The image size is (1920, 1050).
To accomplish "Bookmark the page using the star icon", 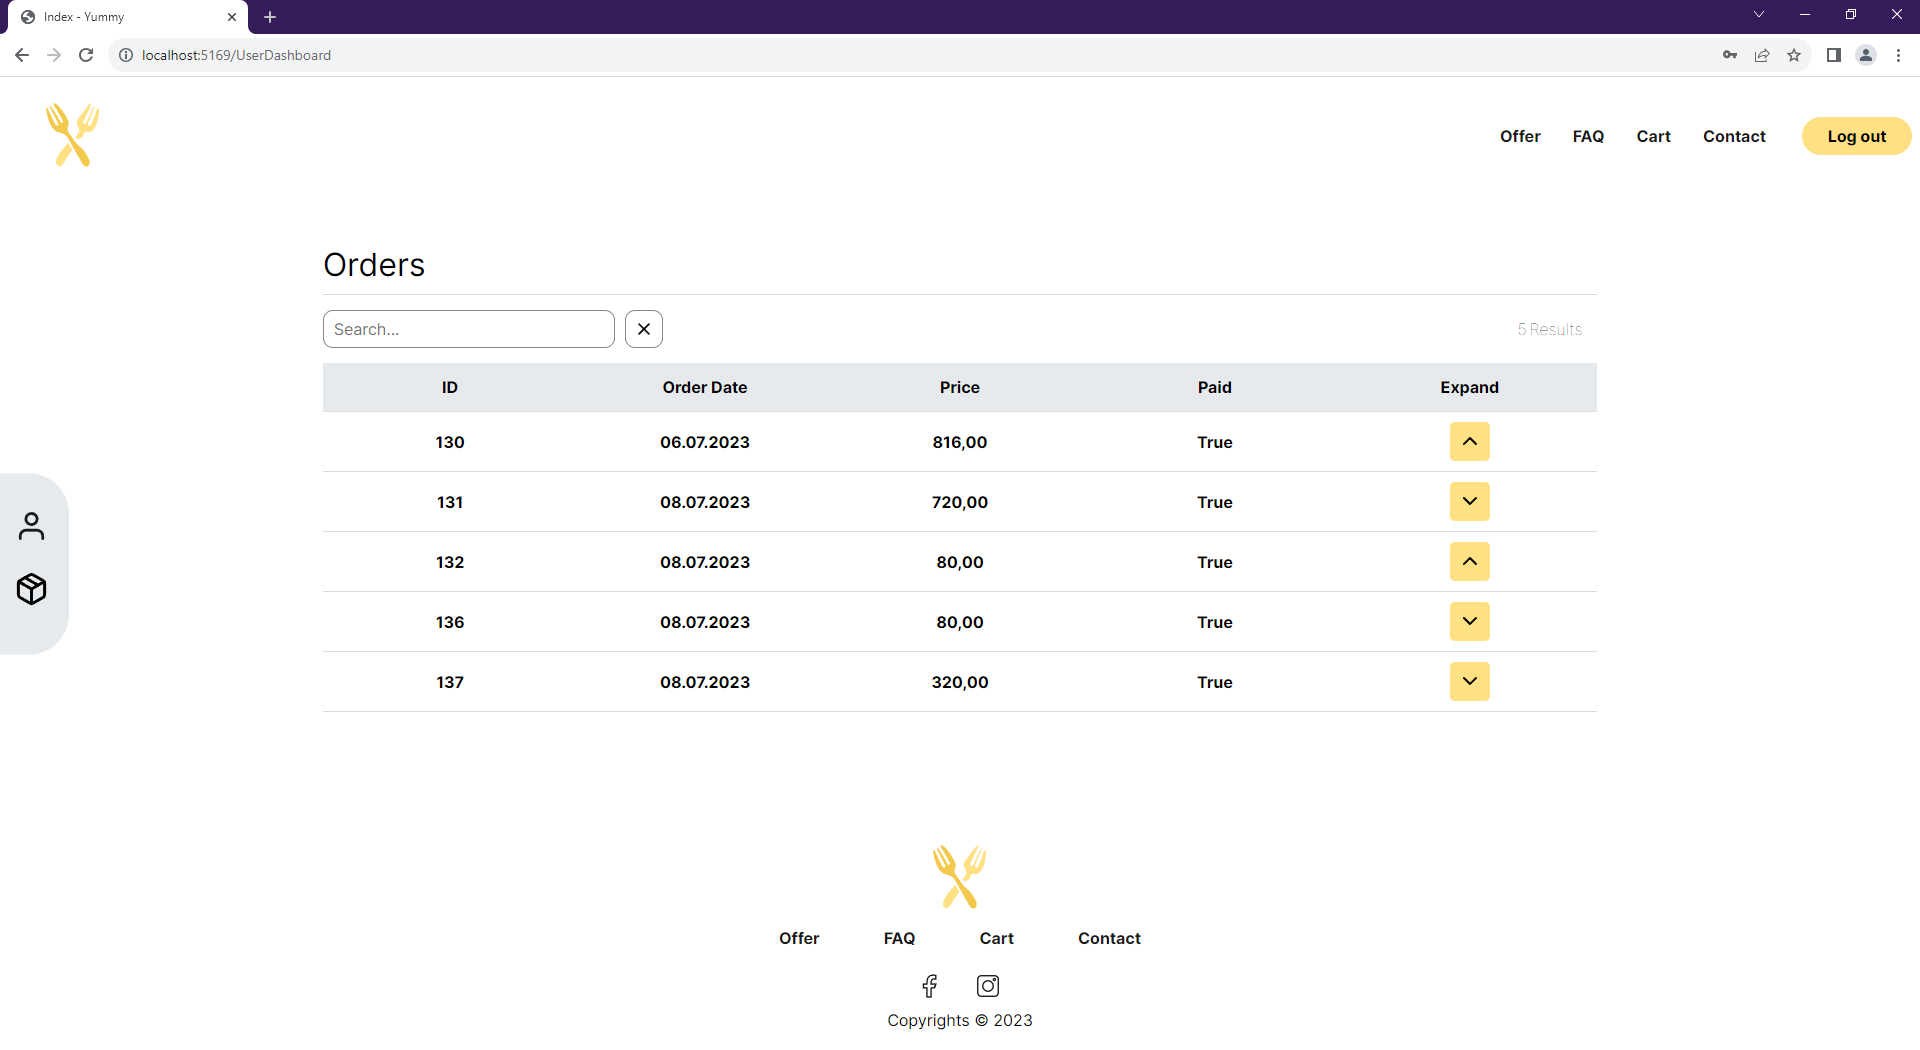I will coord(1795,55).
